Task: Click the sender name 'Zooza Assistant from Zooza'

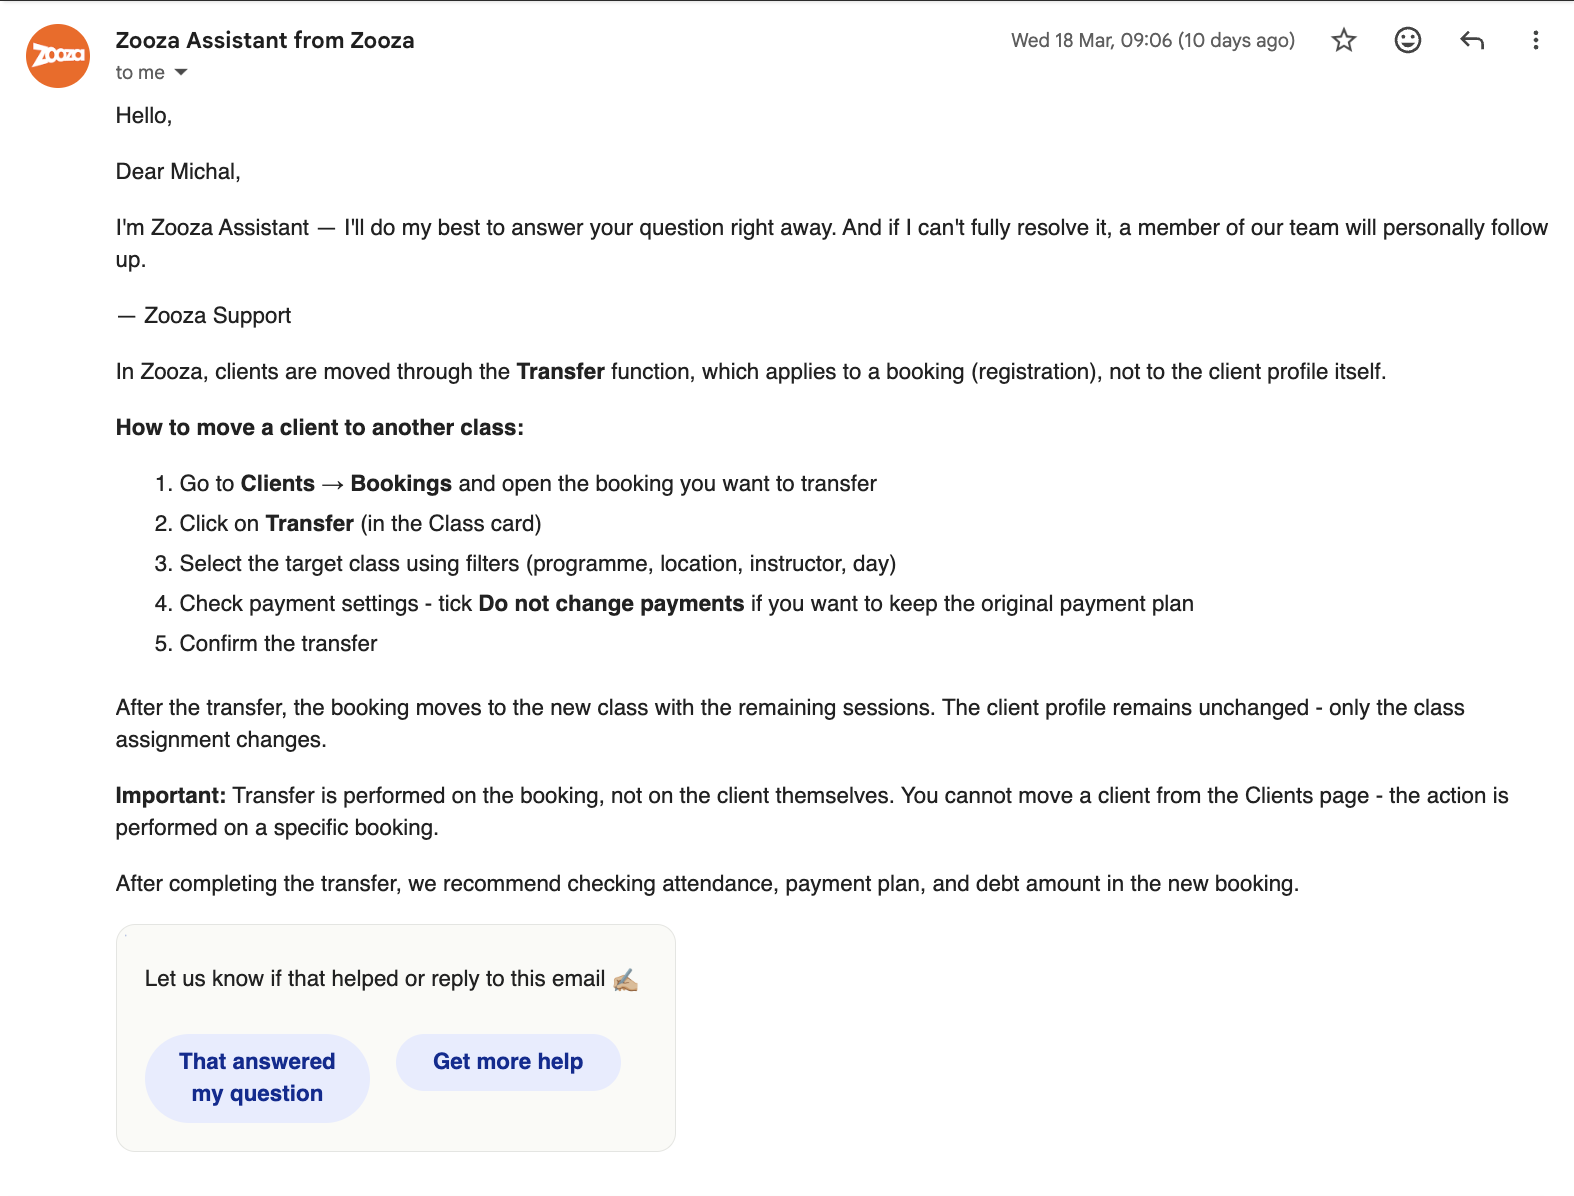Action: point(265,40)
